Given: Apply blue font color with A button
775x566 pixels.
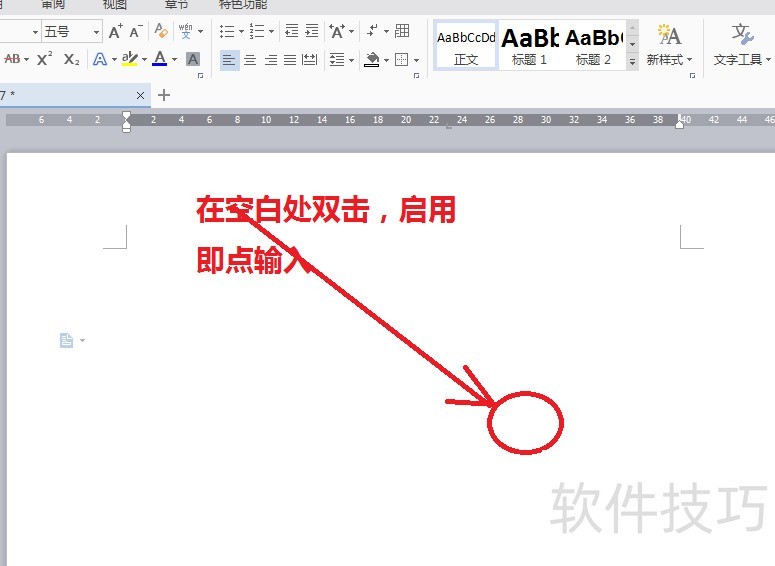Looking at the screenshot, I should (x=160, y=59).
